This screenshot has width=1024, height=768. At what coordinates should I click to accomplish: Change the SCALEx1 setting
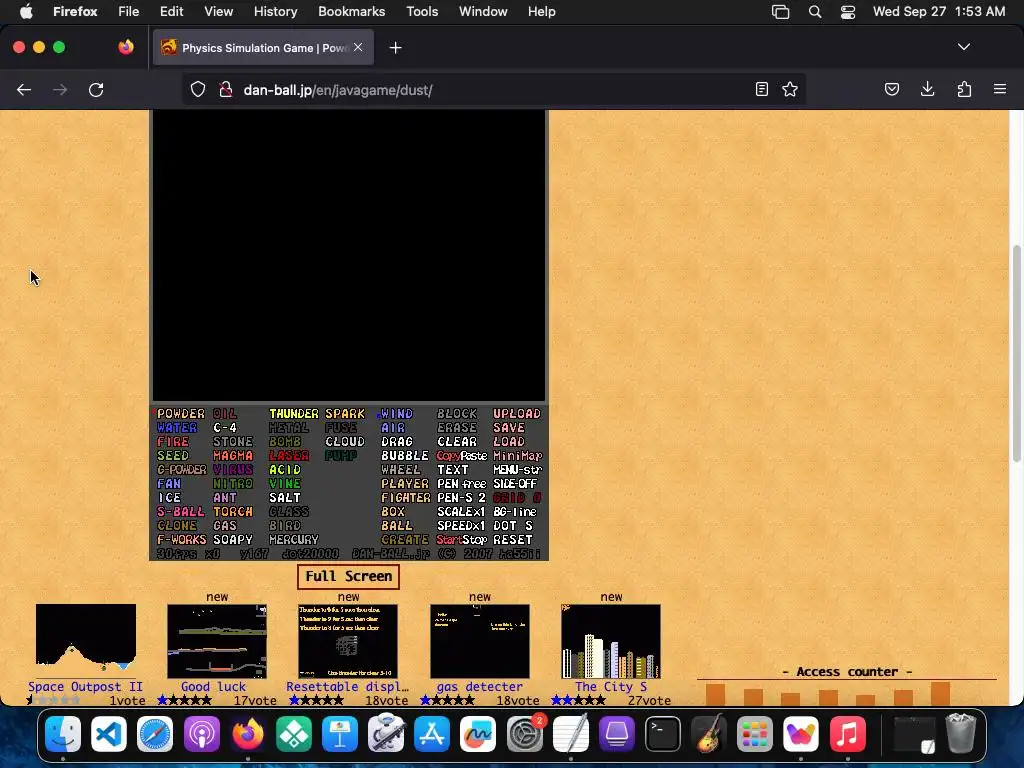point(461,511)
